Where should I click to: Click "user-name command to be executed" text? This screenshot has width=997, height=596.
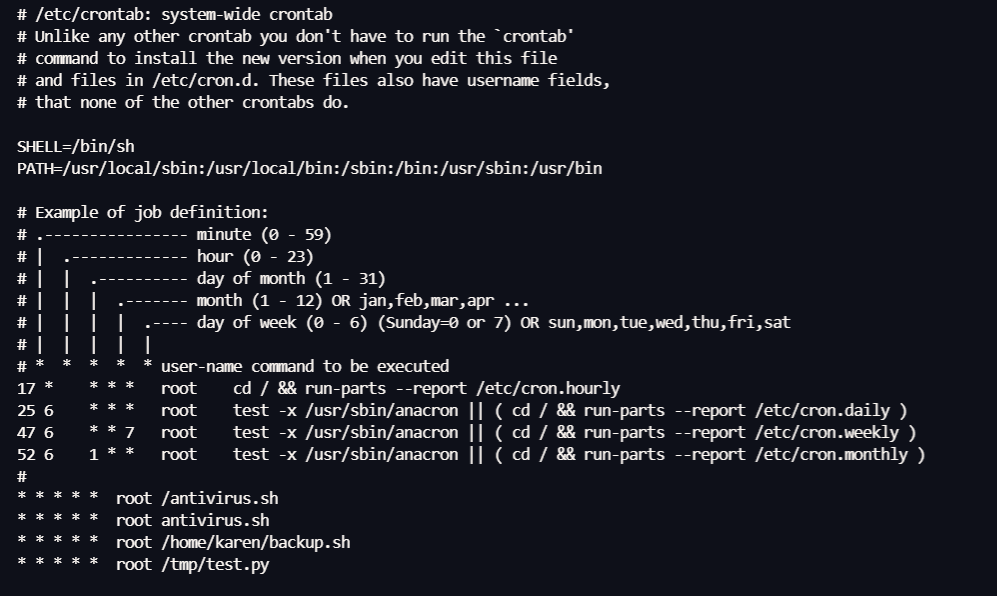[304, 366]
